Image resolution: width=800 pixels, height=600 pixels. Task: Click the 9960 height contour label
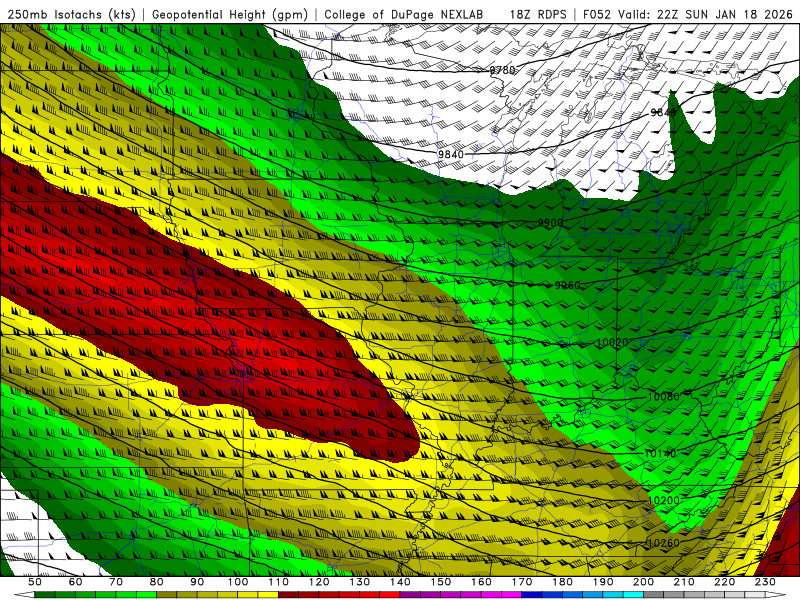click(x=567, y=285)
